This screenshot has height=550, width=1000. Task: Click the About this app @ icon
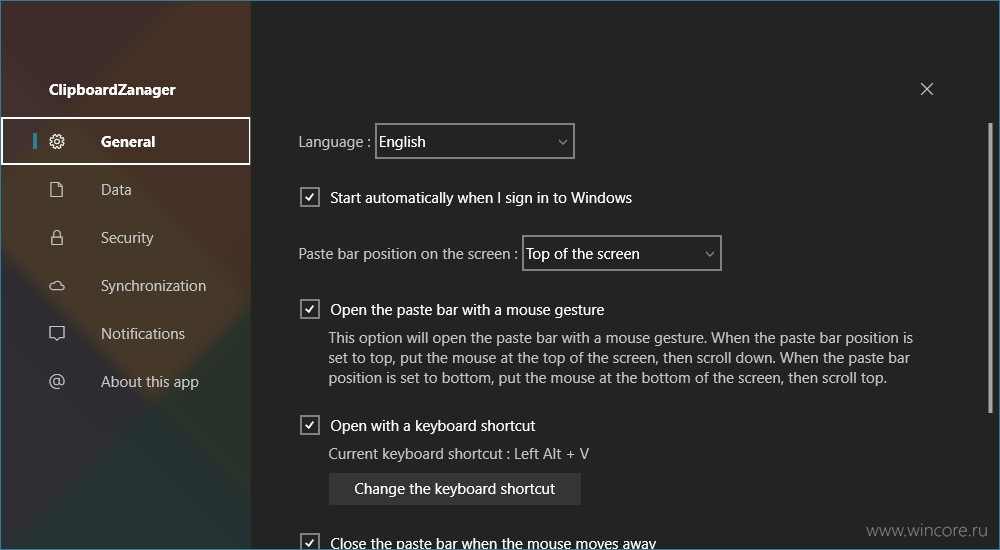(57, 382)
